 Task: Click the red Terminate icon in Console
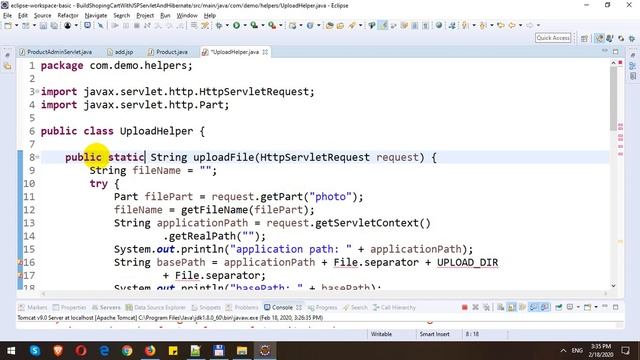click(464, 307)
